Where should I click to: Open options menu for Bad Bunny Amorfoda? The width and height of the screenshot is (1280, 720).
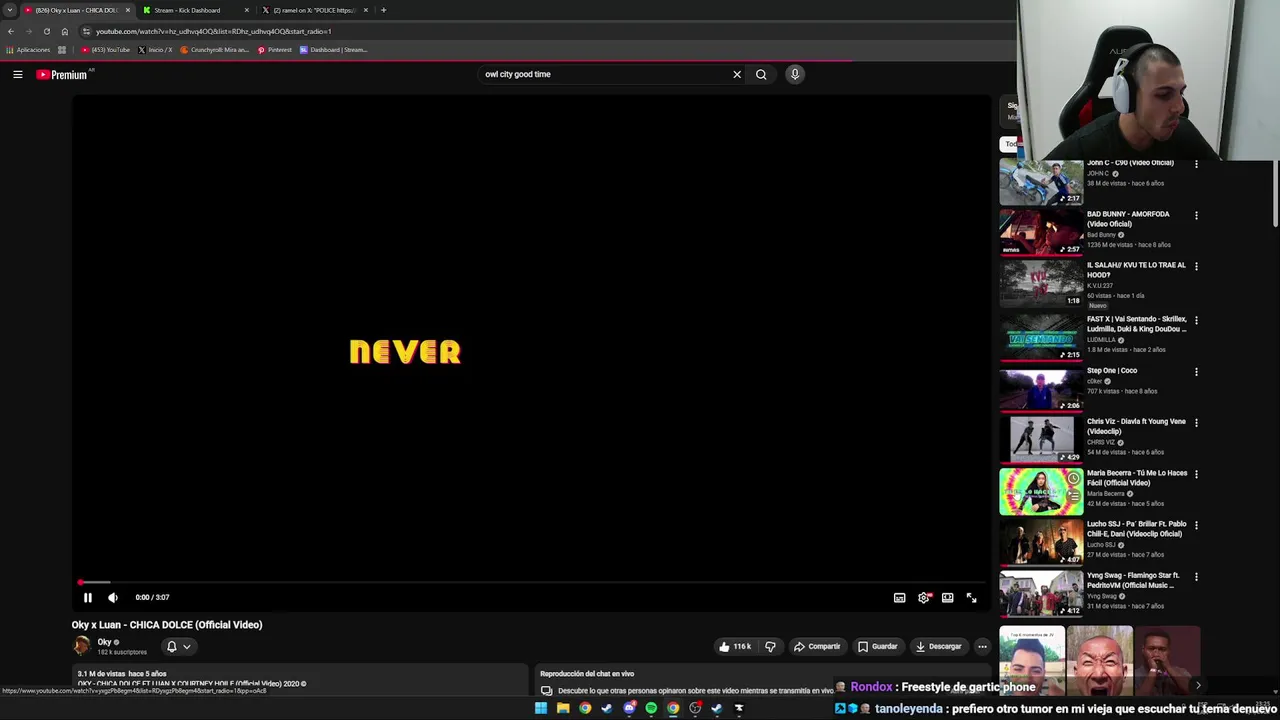click(1196, 215)
